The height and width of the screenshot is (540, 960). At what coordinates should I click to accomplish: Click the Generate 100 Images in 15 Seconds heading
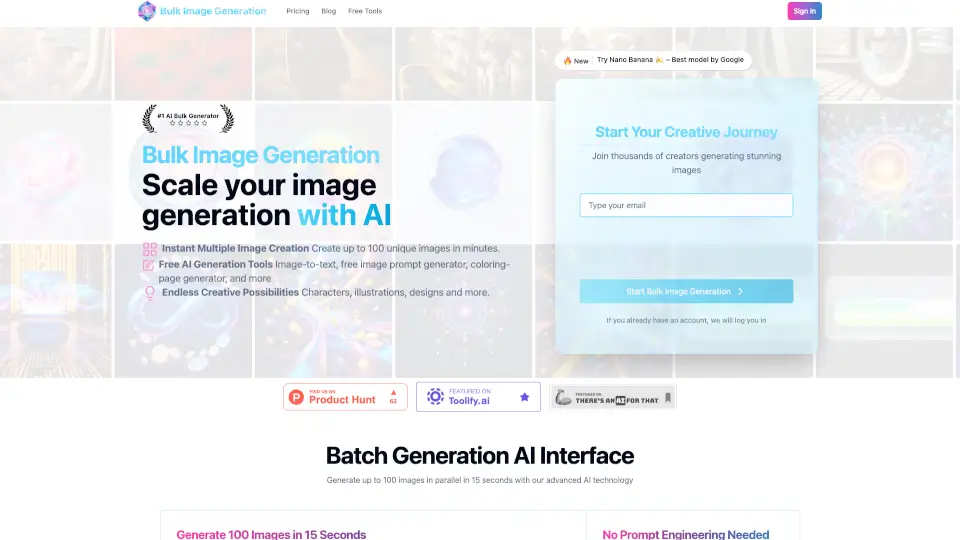[271, 534]
